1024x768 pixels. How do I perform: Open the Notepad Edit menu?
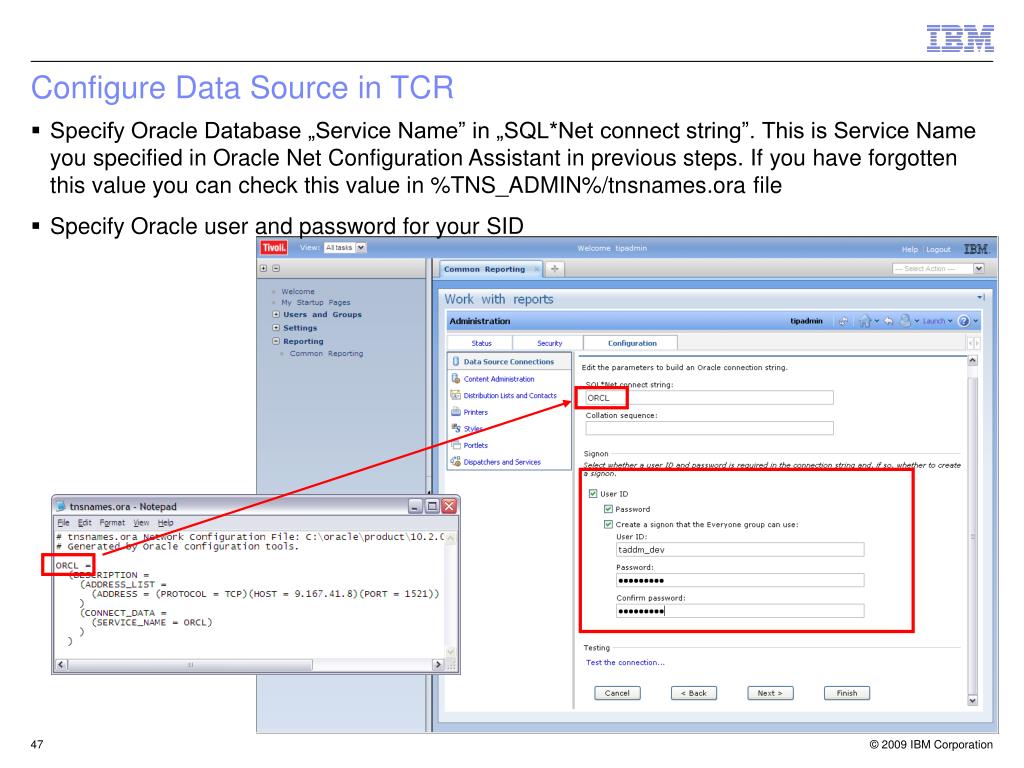84,522
